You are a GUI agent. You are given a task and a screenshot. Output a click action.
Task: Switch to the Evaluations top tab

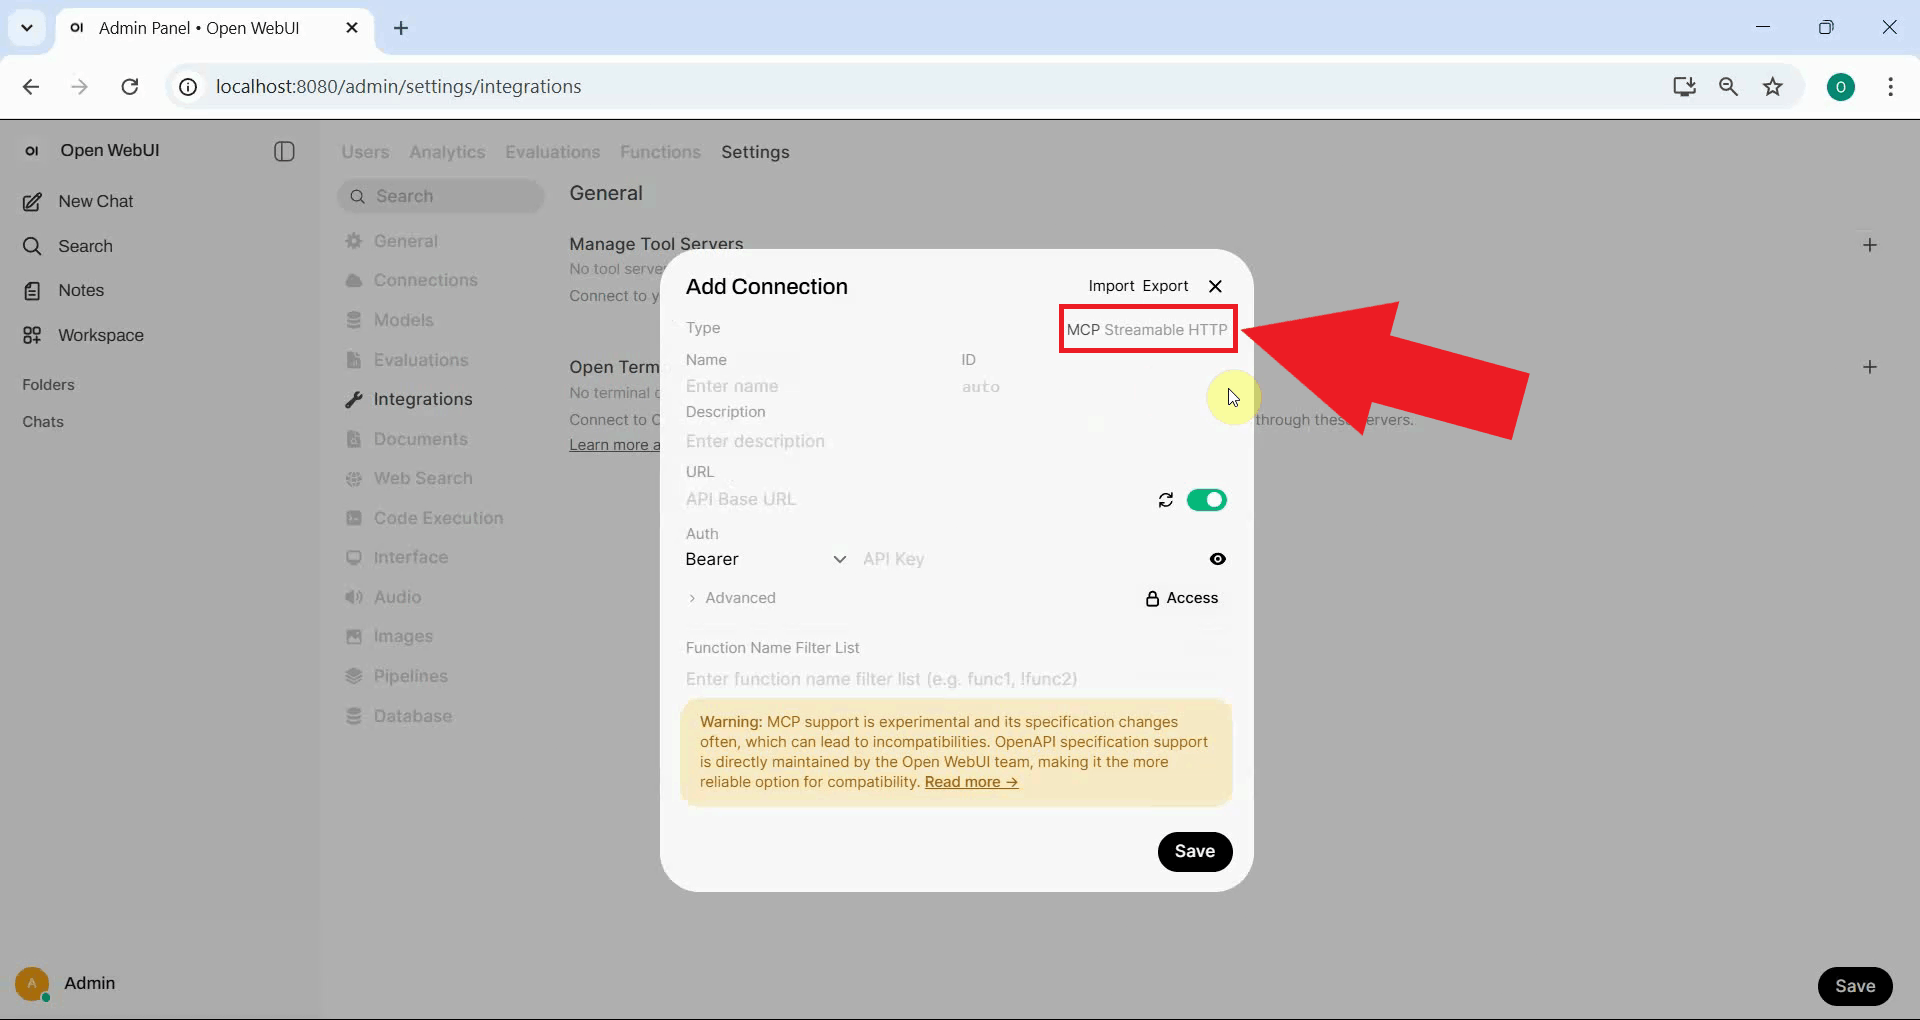click(552, 152)
